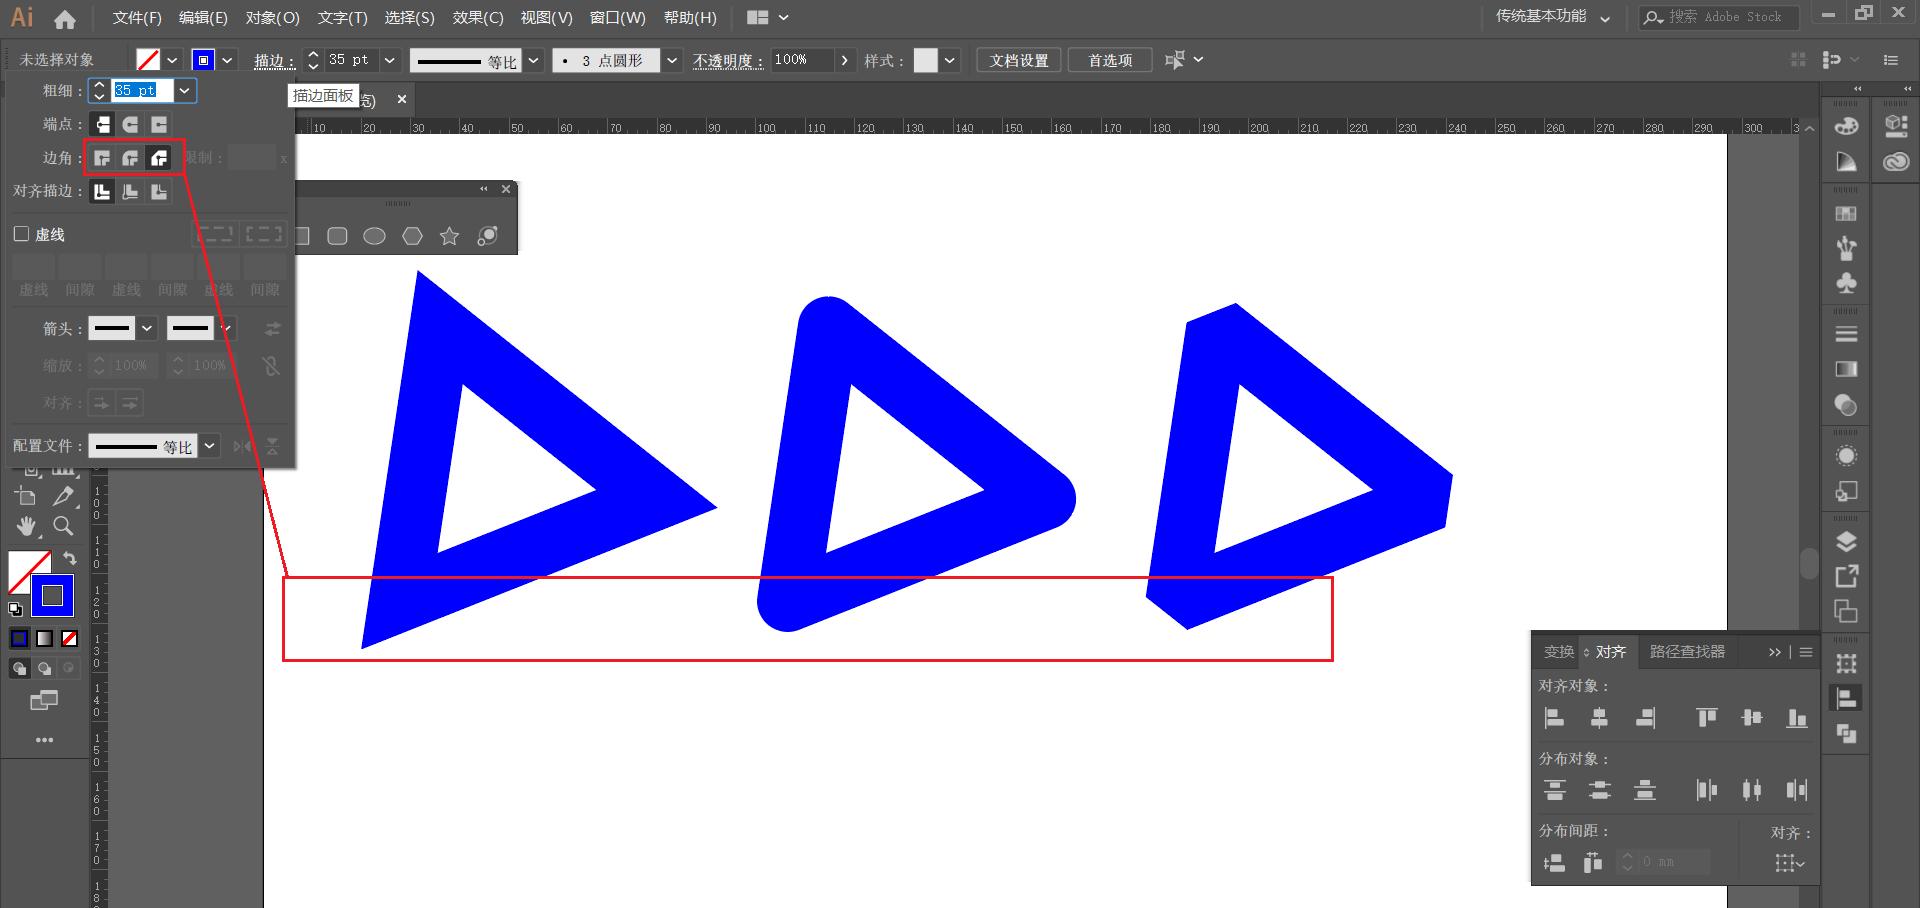Align stroke to center
The image size is (1920, 908).
click(x=102, y=191)
